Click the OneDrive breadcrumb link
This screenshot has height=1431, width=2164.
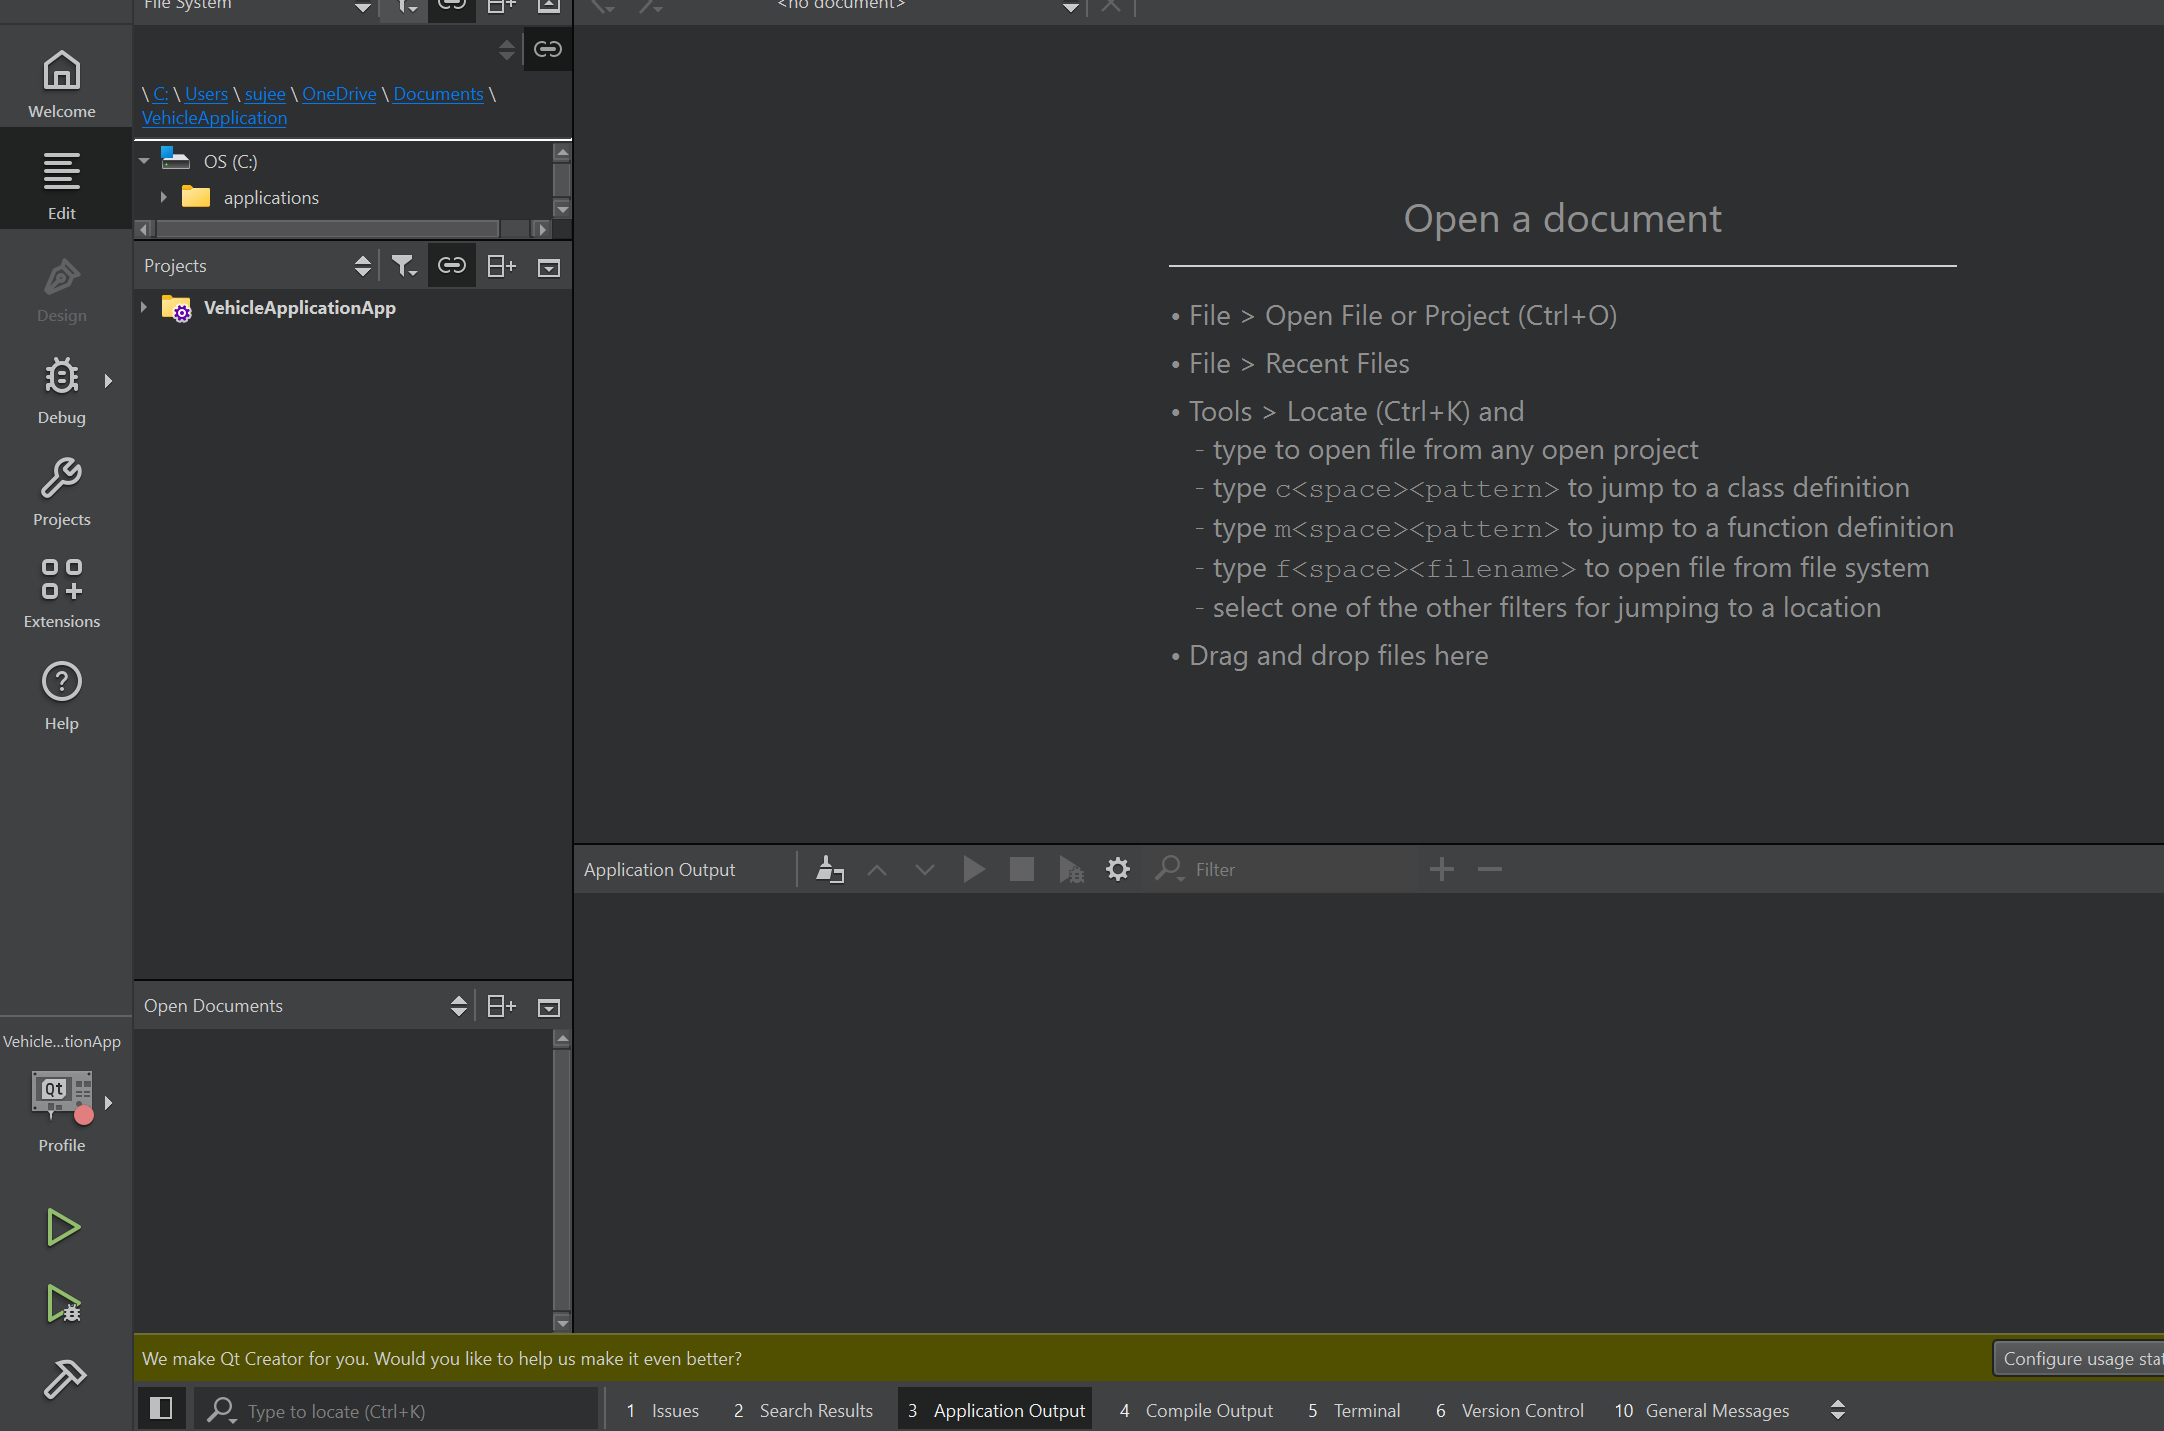(x=339, y=94)
